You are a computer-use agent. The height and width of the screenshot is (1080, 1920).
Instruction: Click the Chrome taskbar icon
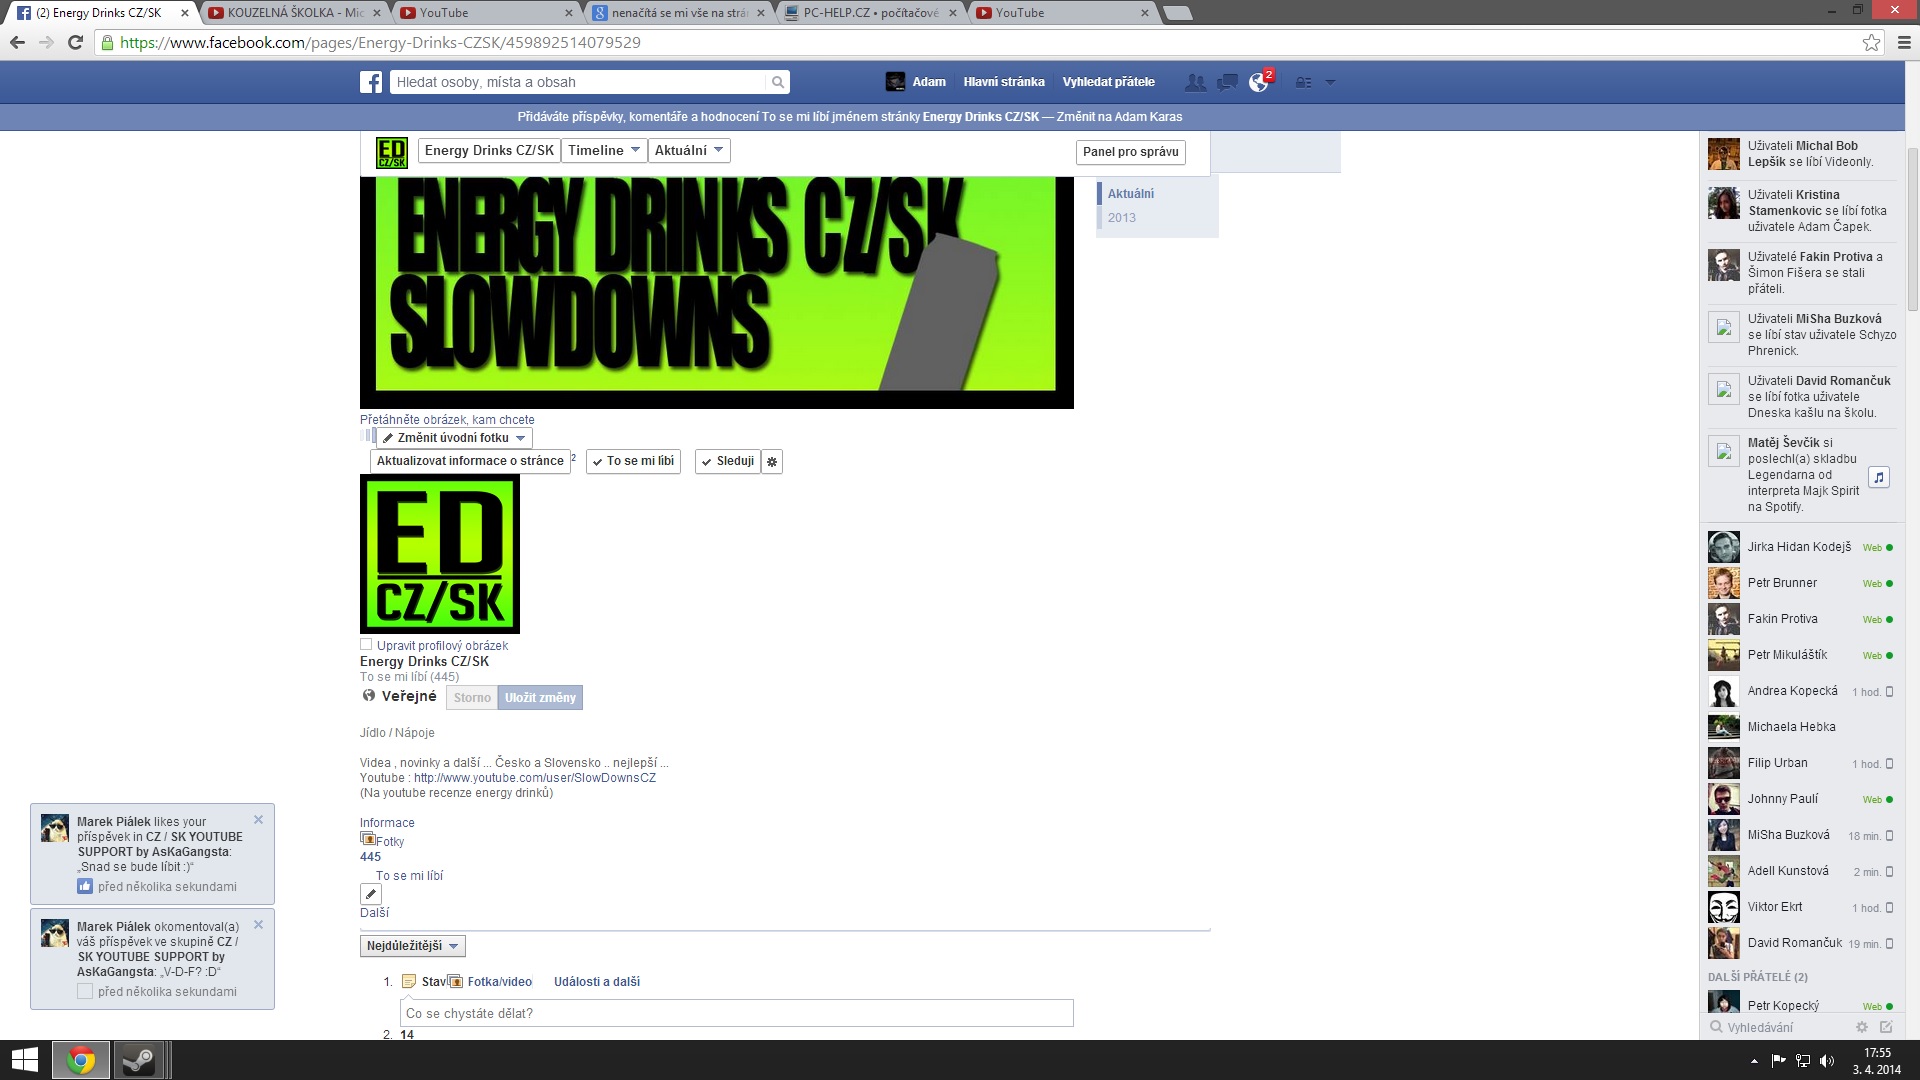point(81,1060)
